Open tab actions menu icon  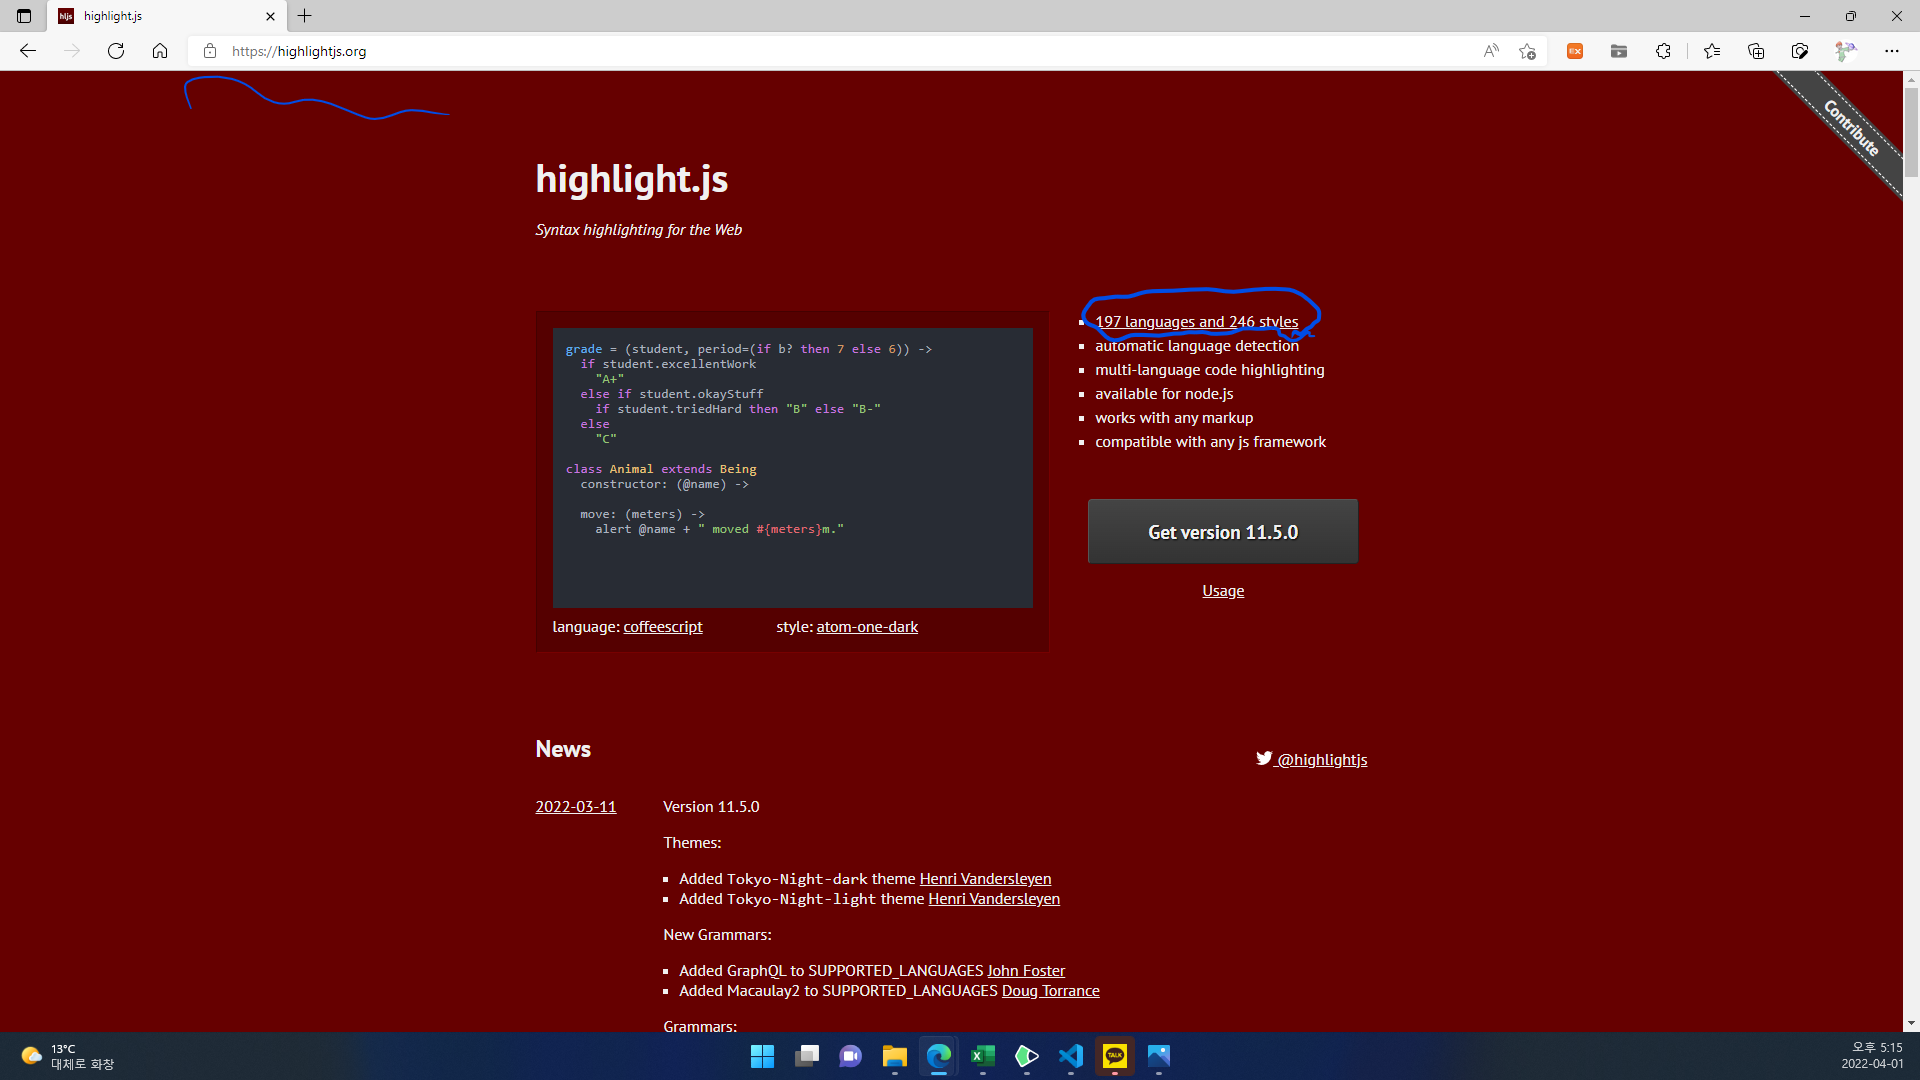pos(24,16)
